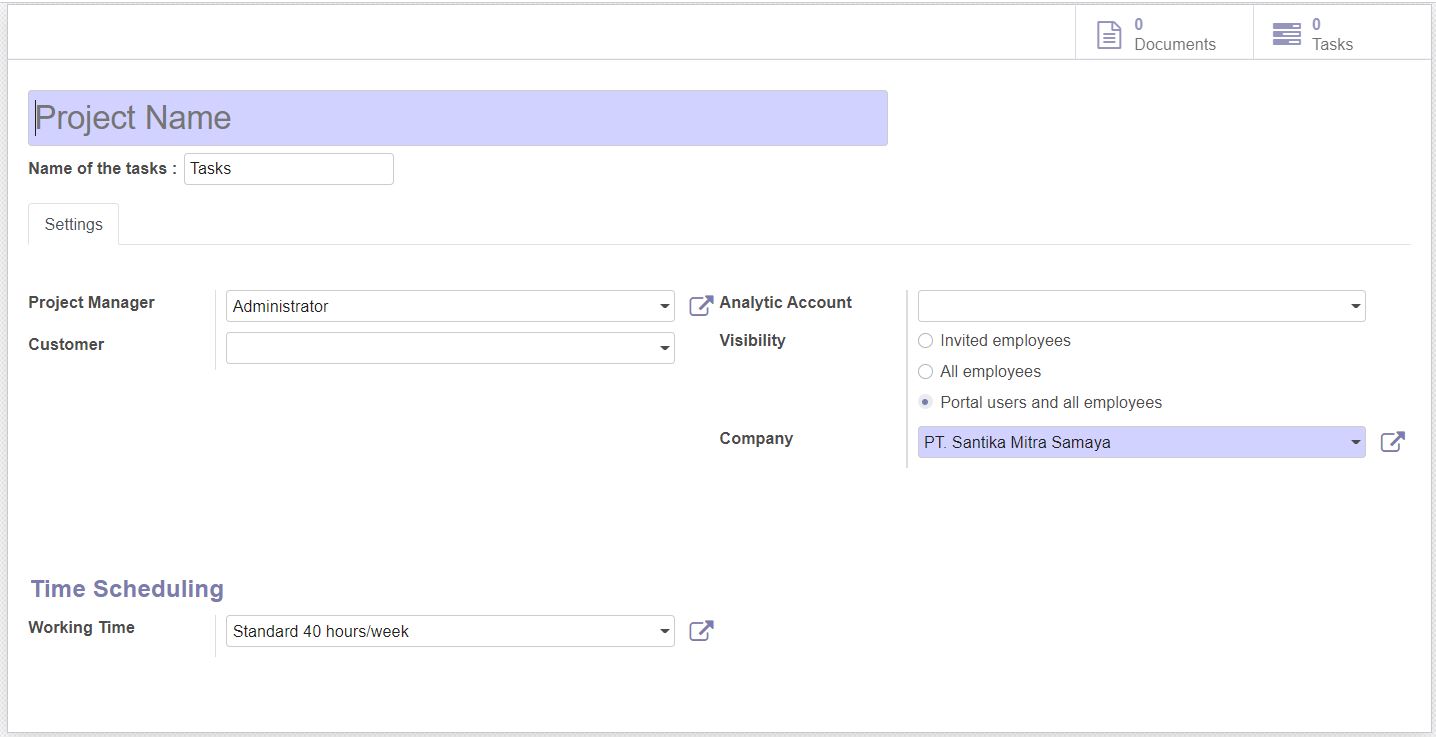Click the Company label
Image resolution: width=1436 pixels, height=737 pixels.
756,438
